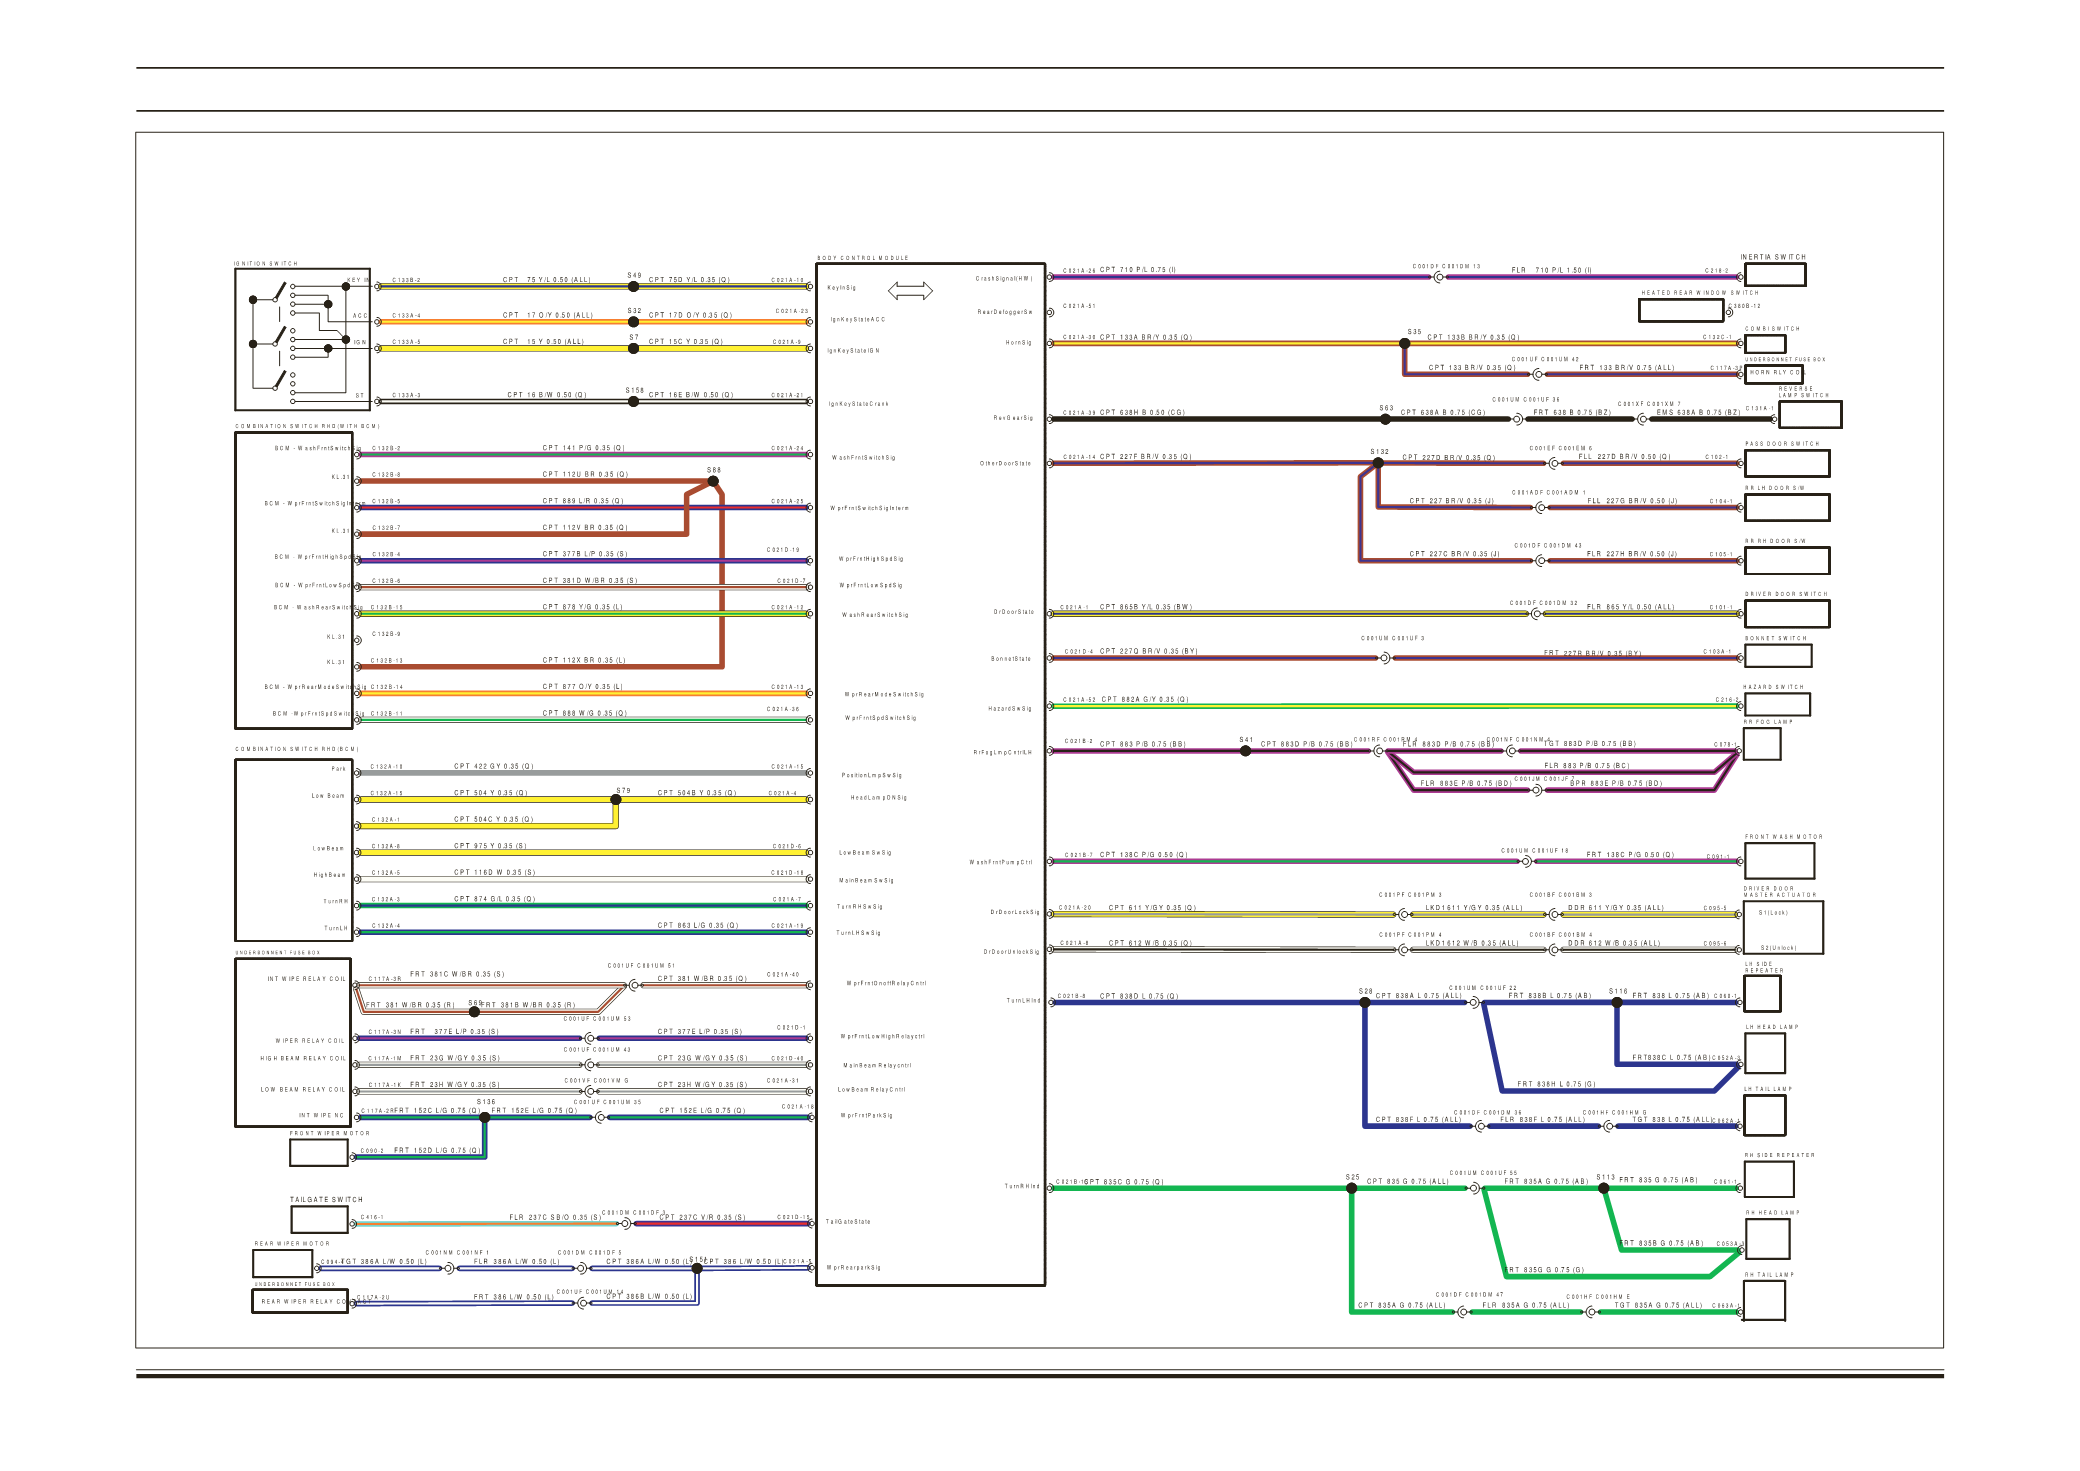Click splice S132 on door switch wire

click(1378, 462)
